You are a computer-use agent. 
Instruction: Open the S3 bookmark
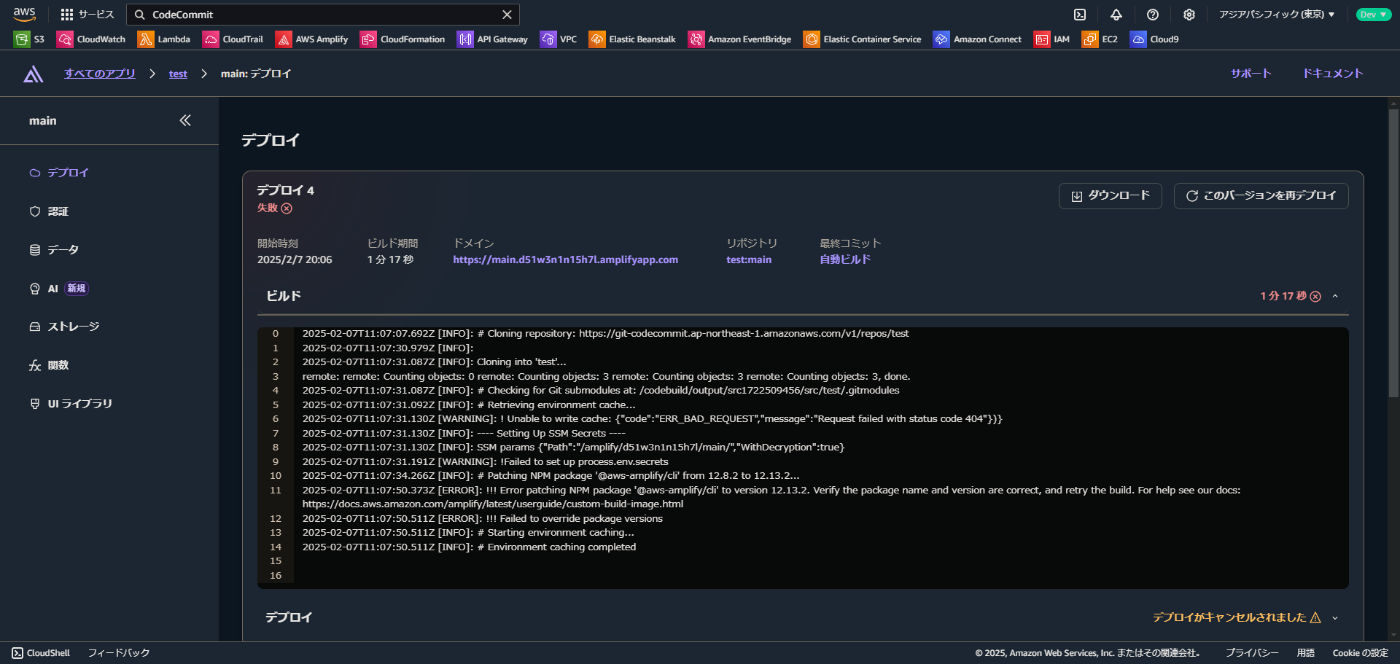pos(29,39)
